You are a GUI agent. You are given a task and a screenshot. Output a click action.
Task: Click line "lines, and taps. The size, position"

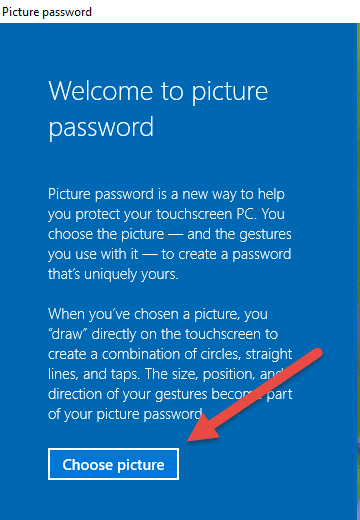(166, 374)
